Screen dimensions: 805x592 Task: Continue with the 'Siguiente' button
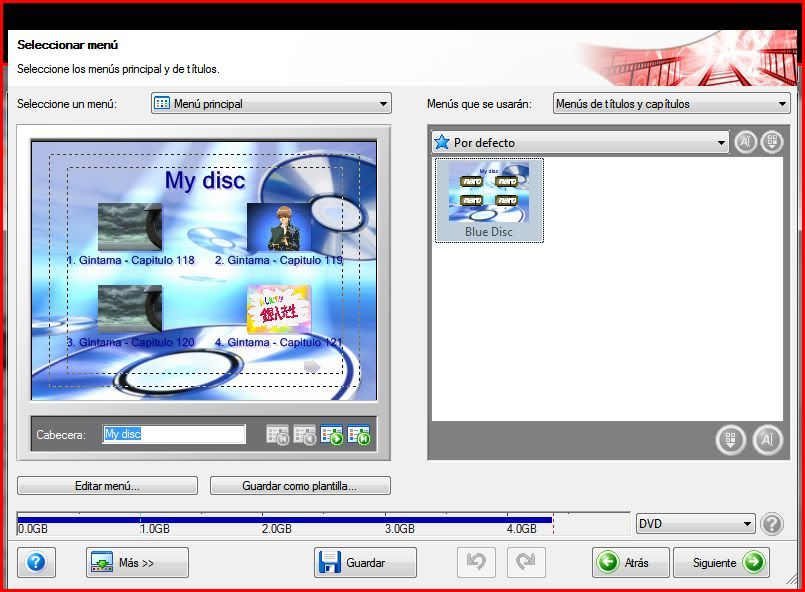pyautogui.click(x=721, y=562)
